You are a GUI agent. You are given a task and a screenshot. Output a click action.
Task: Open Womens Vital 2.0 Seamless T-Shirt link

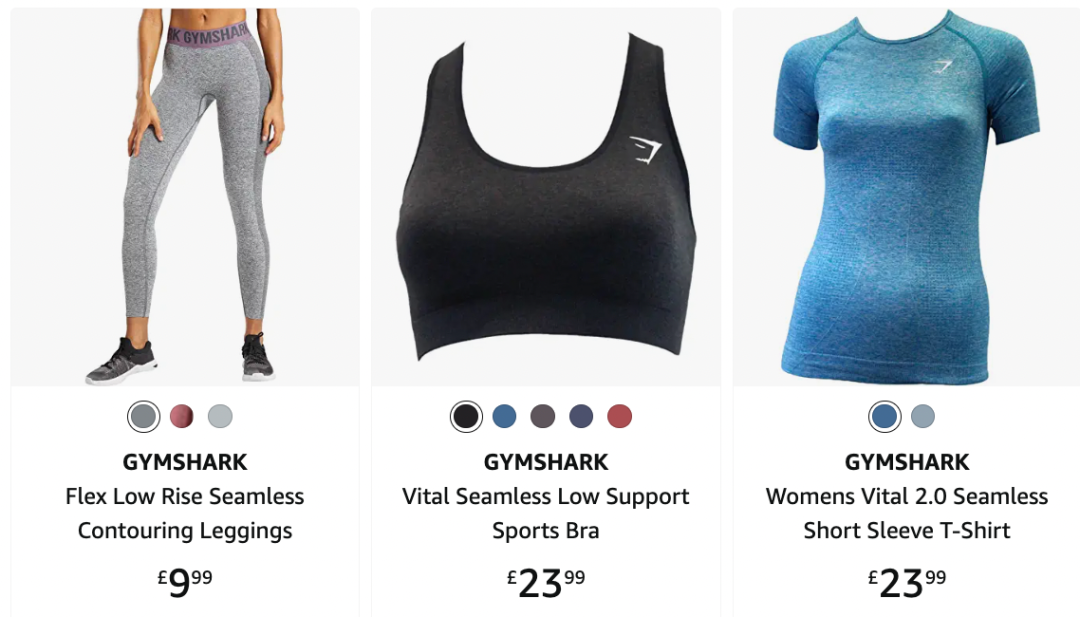[906, 514]
